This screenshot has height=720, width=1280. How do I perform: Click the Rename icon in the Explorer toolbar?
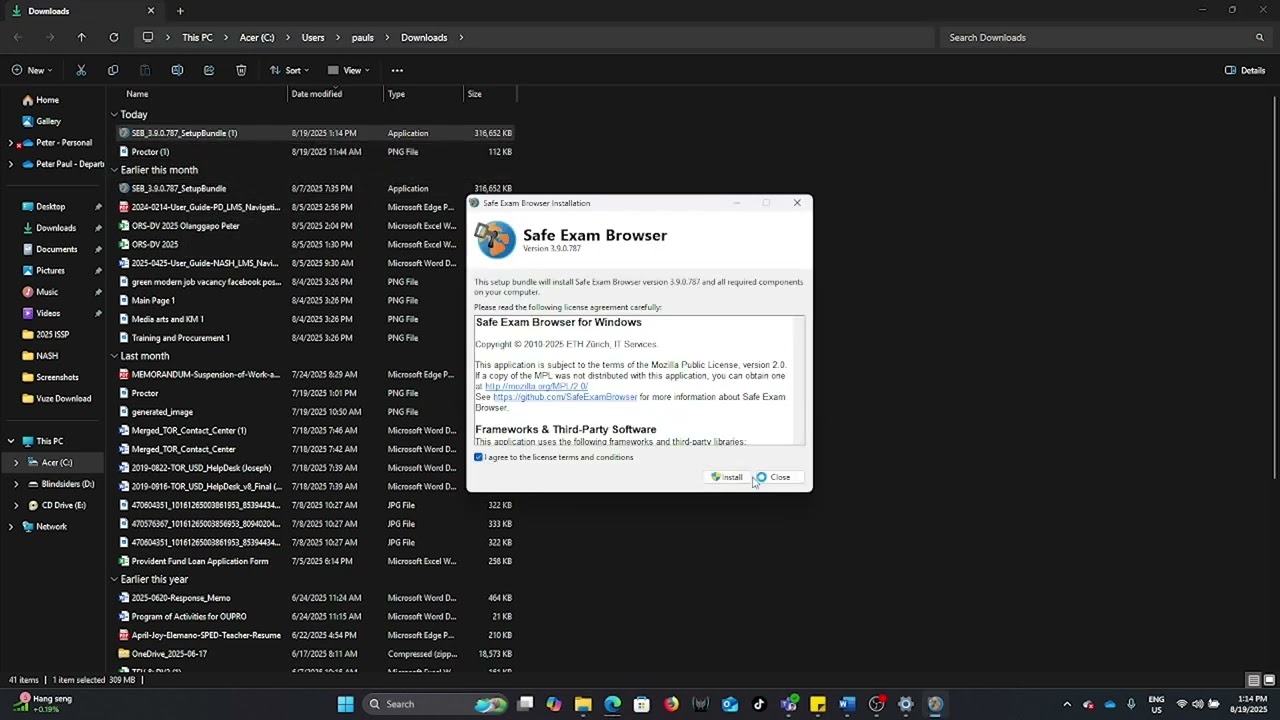point(177,70)
